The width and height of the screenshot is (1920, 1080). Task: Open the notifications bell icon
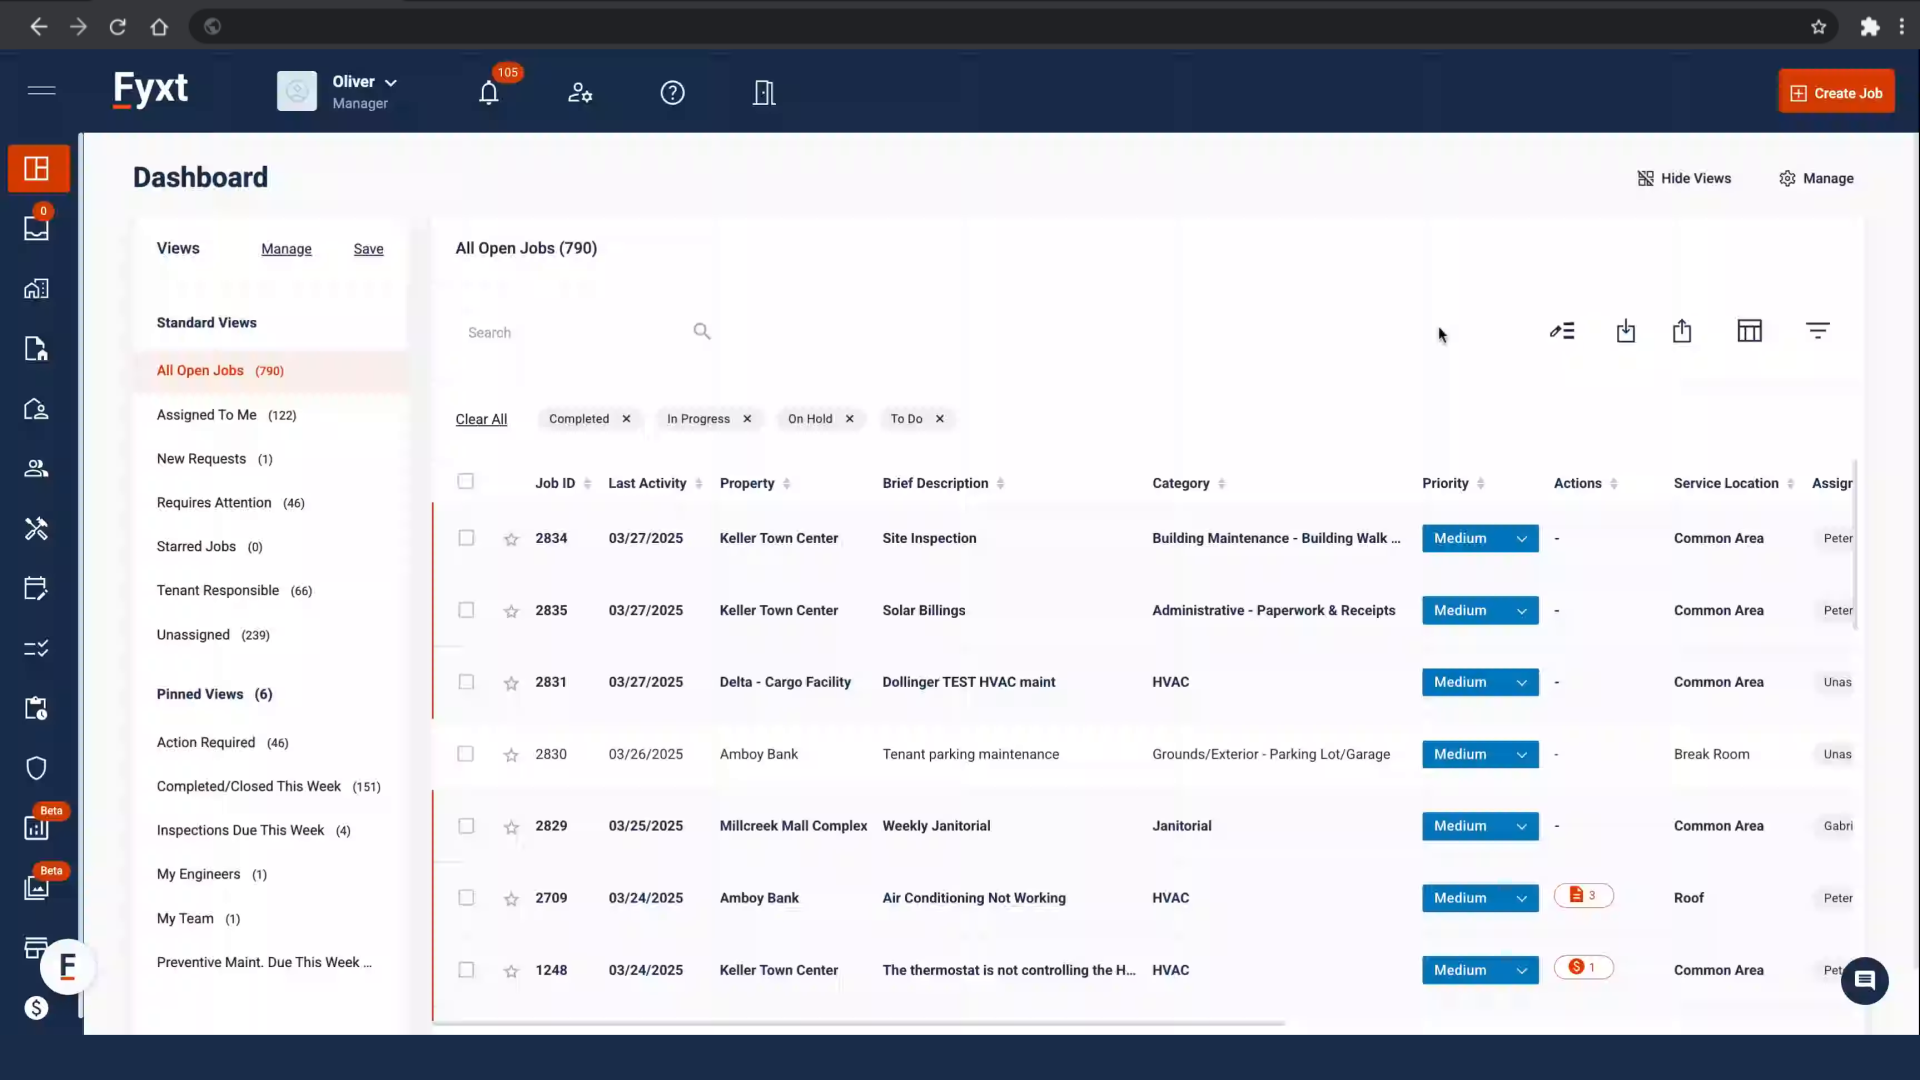click(489, 93)
